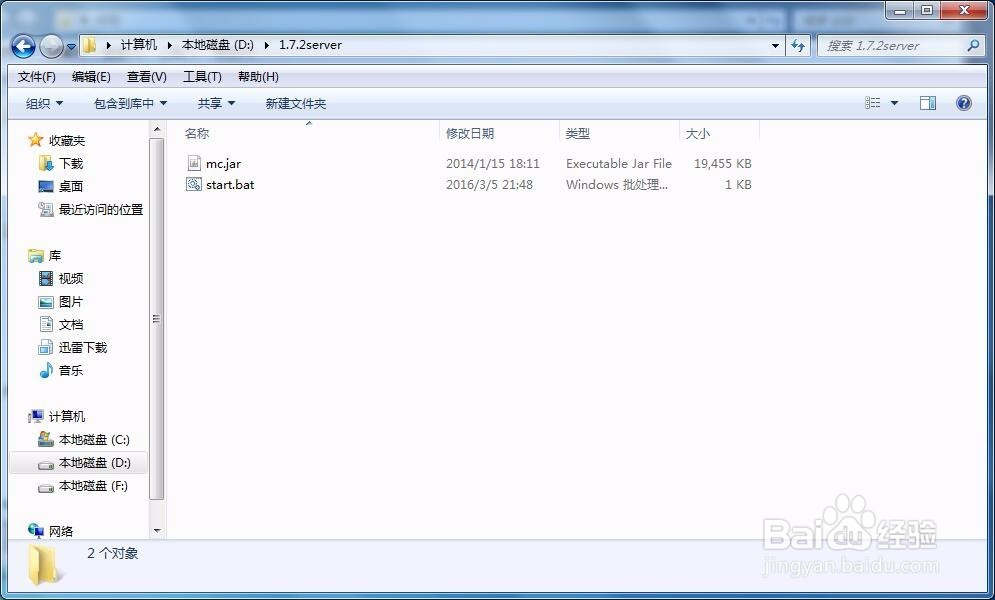Refresh the folder using address bar button
This screenshot has height=600, width=995.
pyautogui.click(x=798, y=46)
